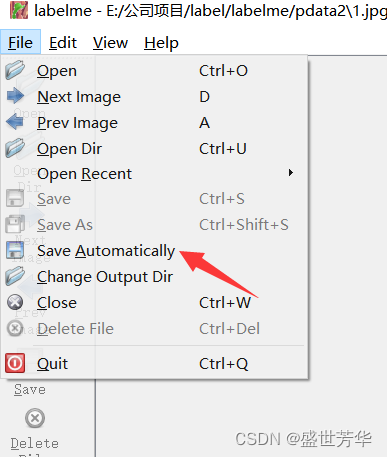Click the red Quit power icon
Viewport: 387px width, 457px height.
15,363
